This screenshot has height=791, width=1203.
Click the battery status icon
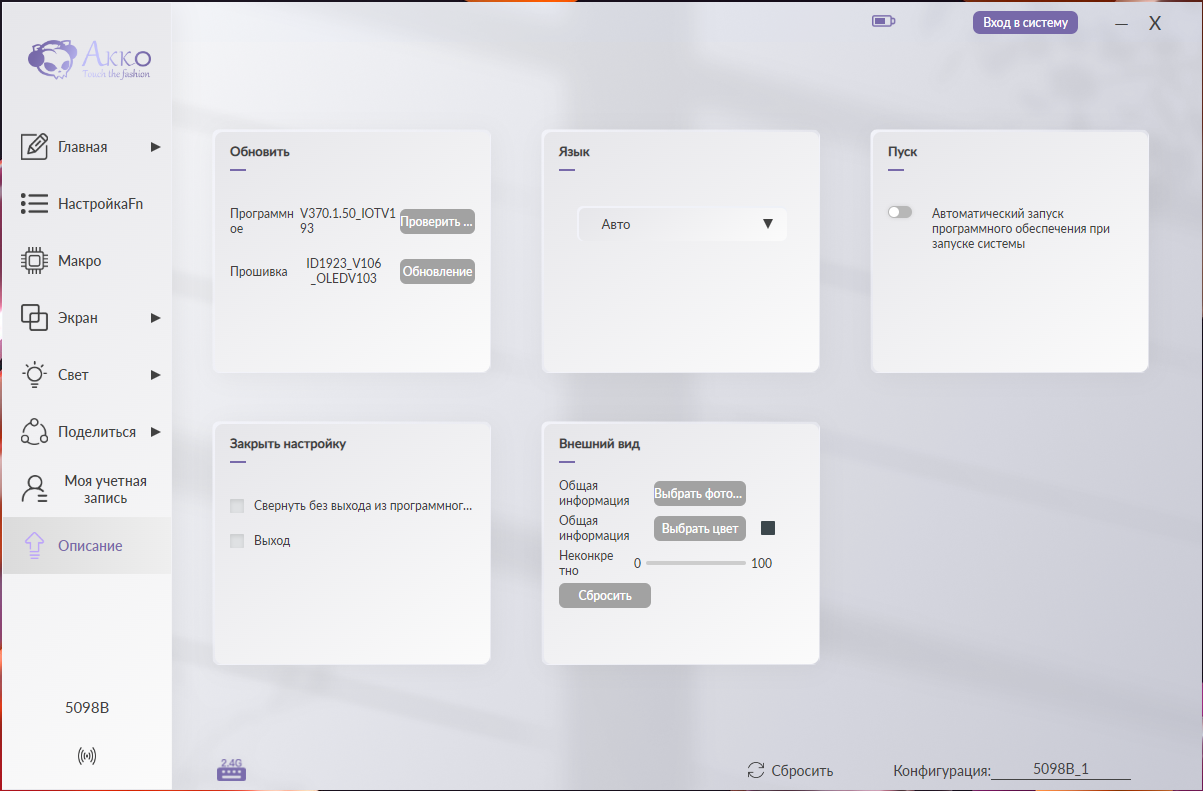884,21
